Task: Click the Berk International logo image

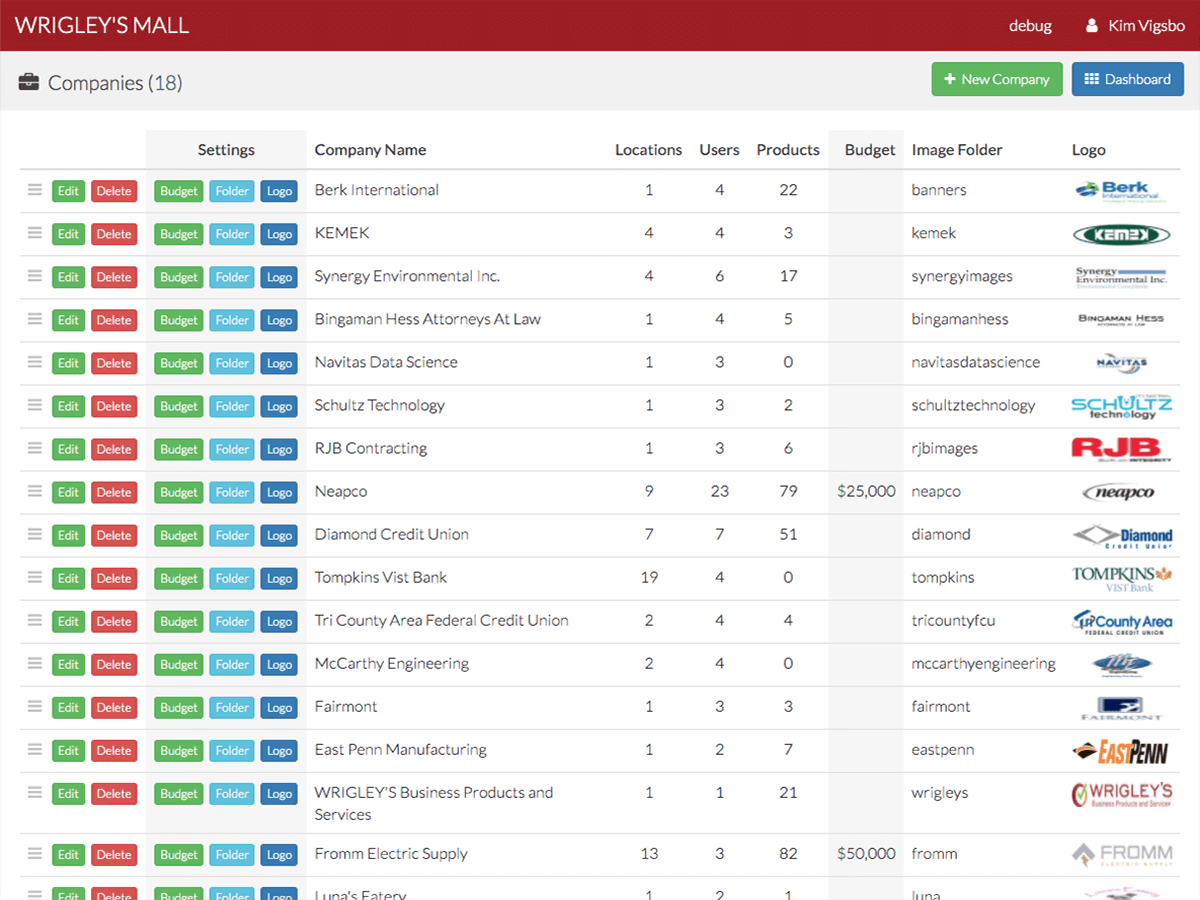Action: pos(1122,190)
